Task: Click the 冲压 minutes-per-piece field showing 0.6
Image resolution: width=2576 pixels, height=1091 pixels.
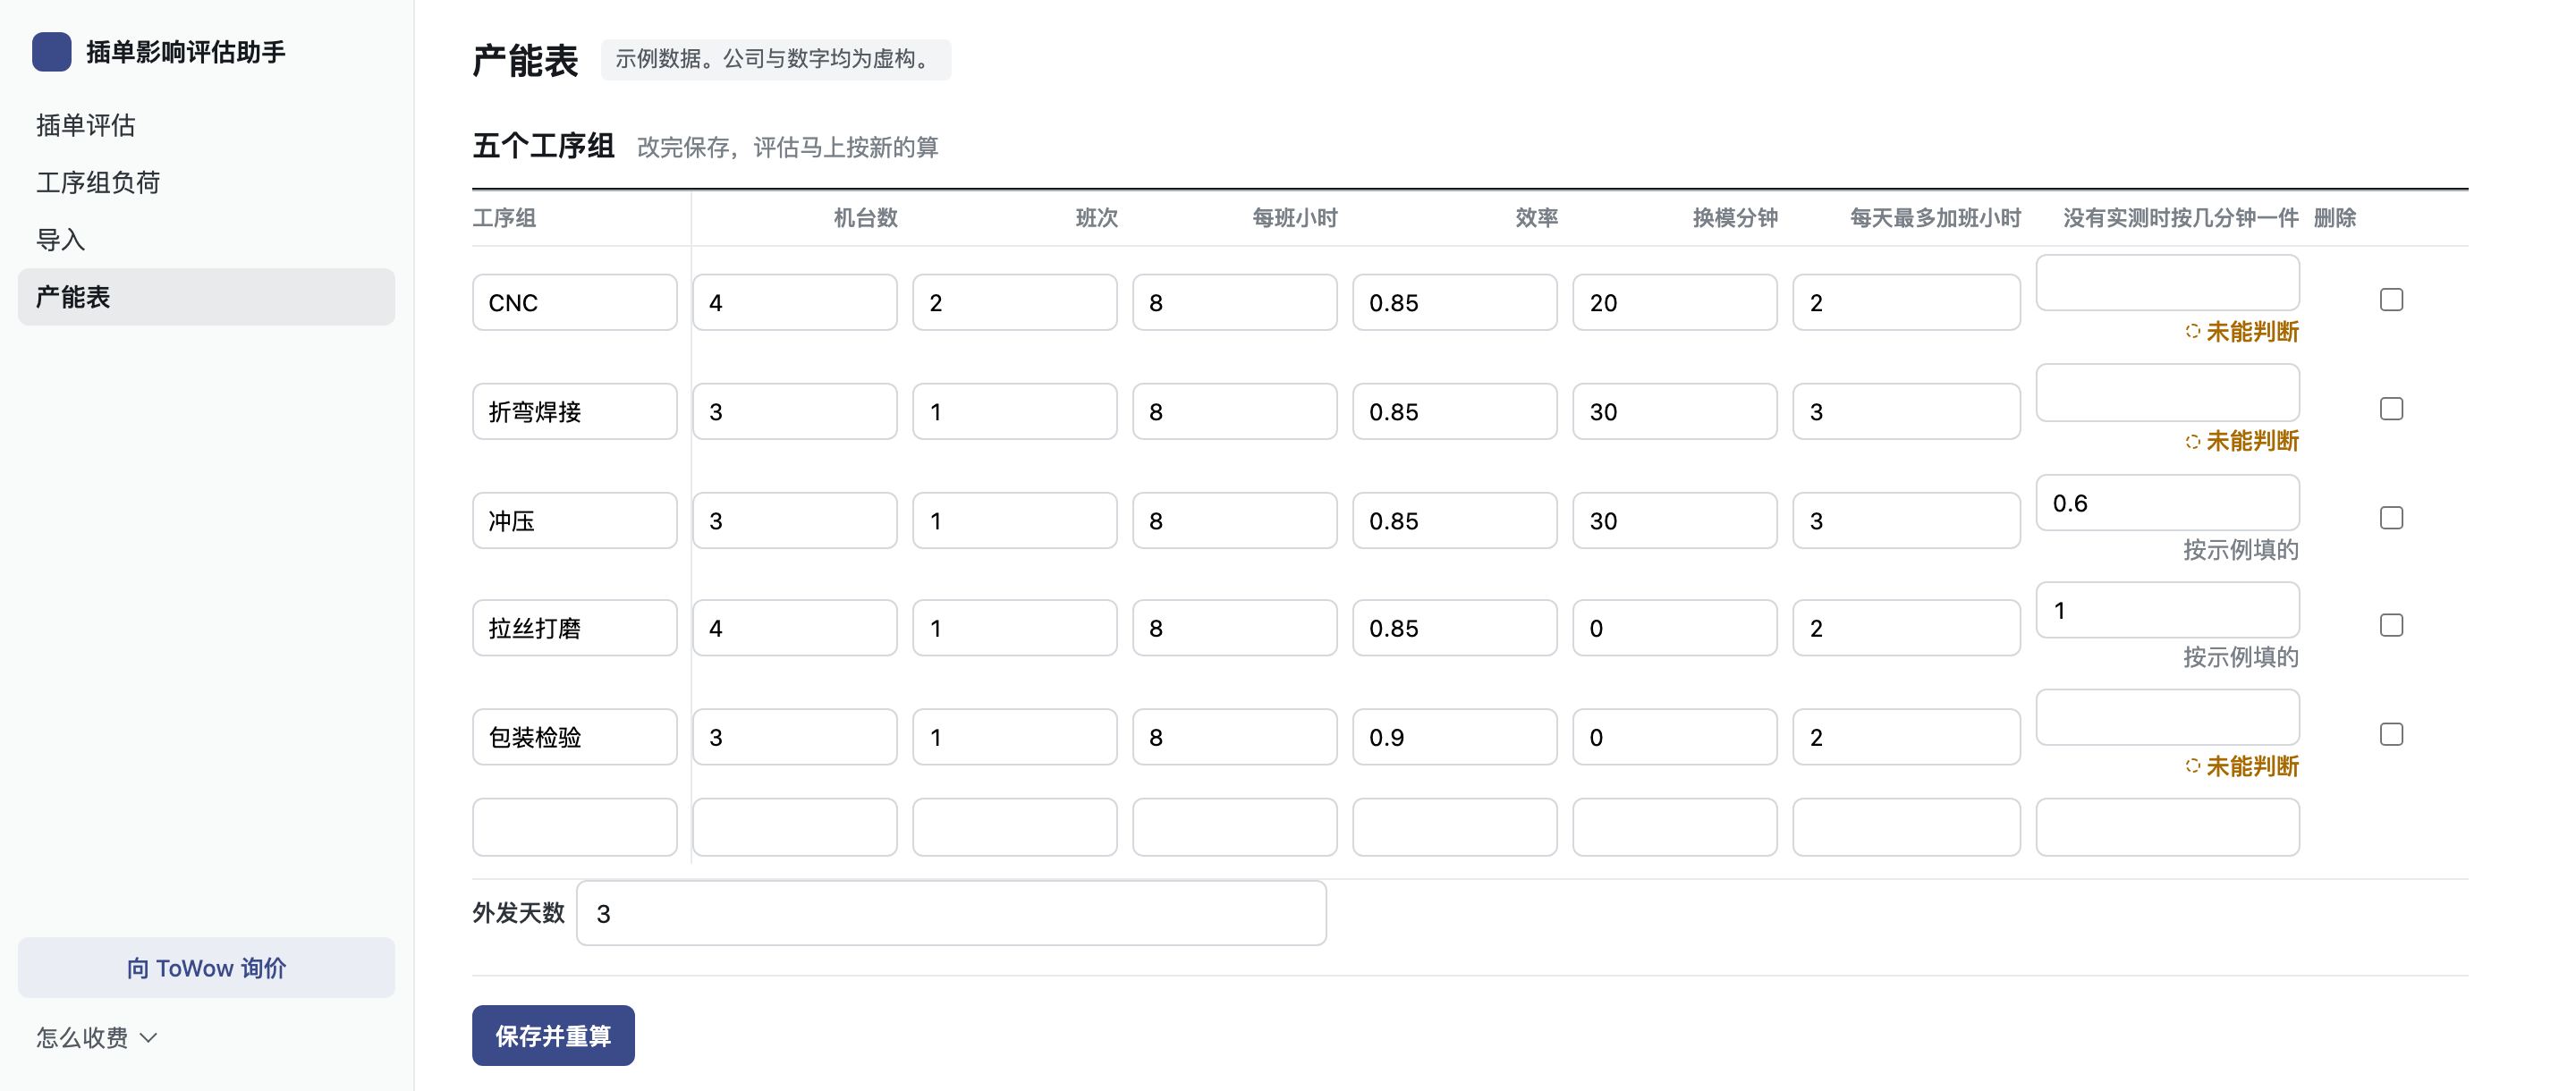Action: pyautogui.click(x=2168, y=502)
